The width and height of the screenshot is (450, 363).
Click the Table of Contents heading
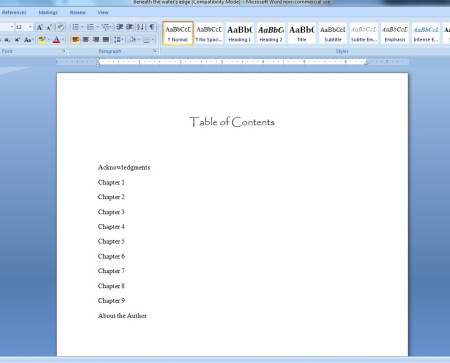tap(232, 122)
